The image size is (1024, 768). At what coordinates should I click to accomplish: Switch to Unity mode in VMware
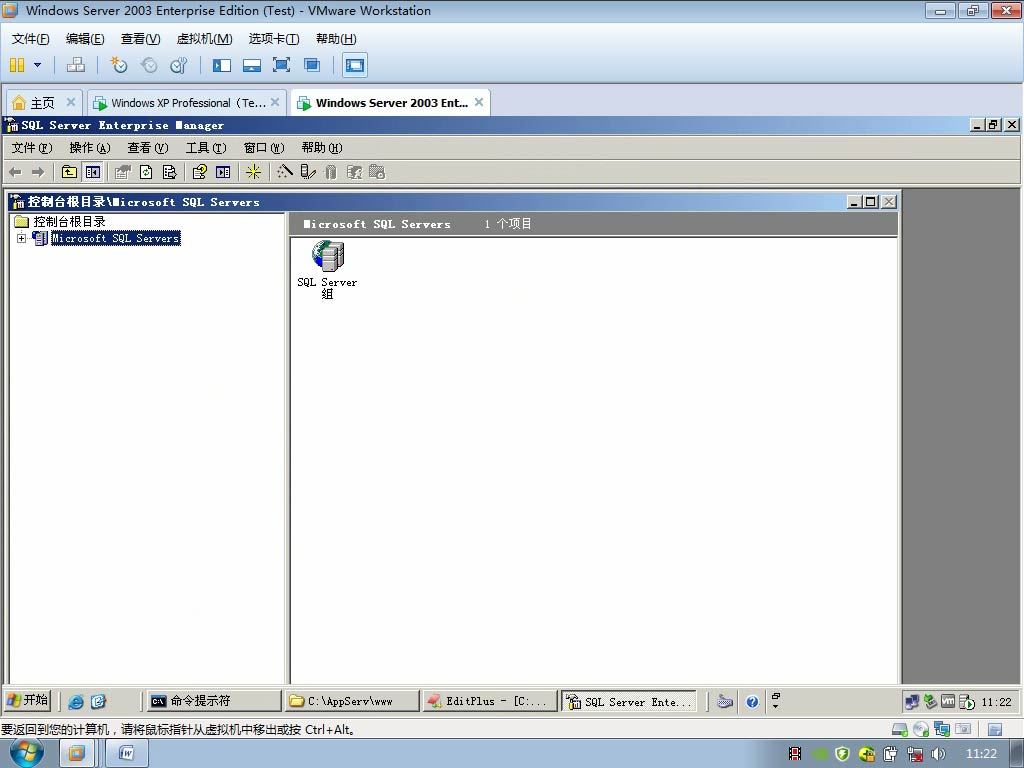312,65
